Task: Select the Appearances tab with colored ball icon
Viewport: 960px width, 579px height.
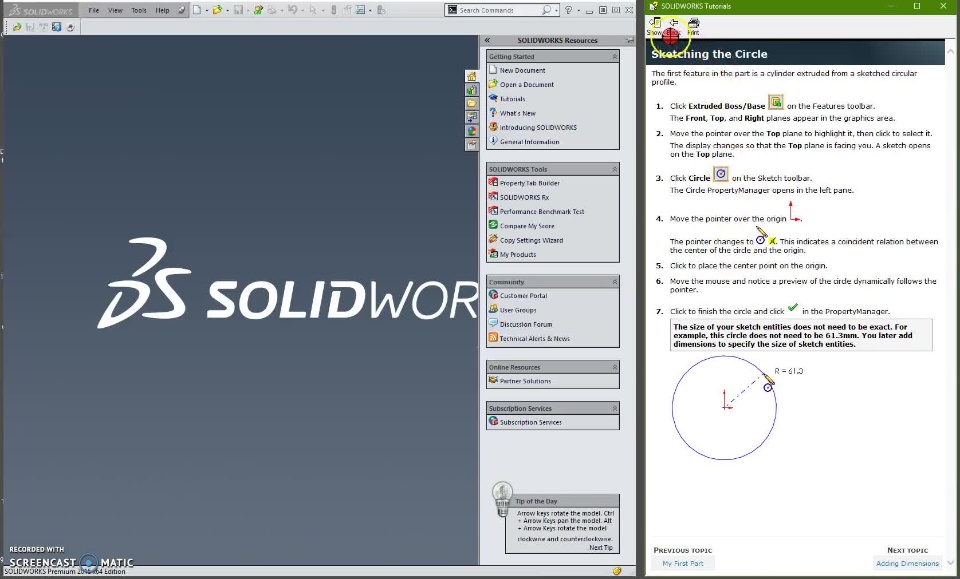Action: coord(471,130)
